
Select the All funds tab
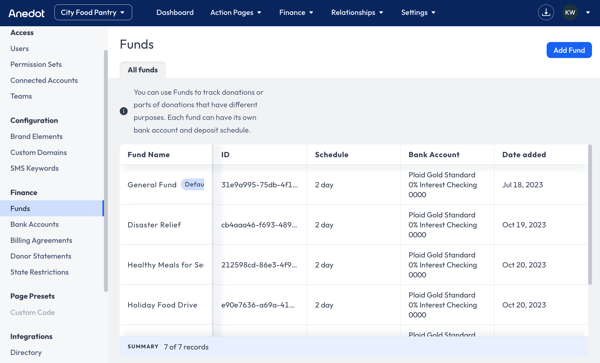click(143, 70)
